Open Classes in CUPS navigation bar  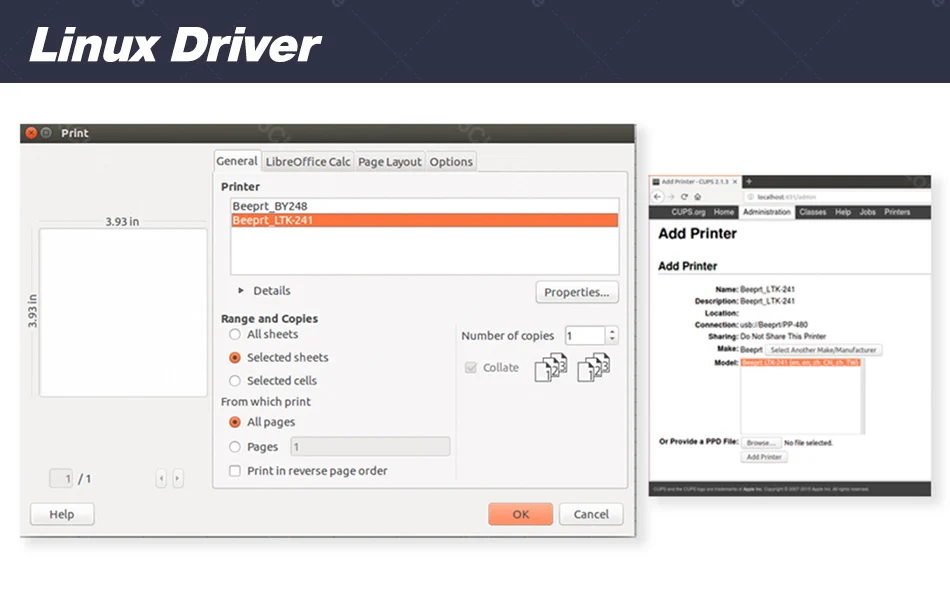pyautogui.click(x=812, y=212)
